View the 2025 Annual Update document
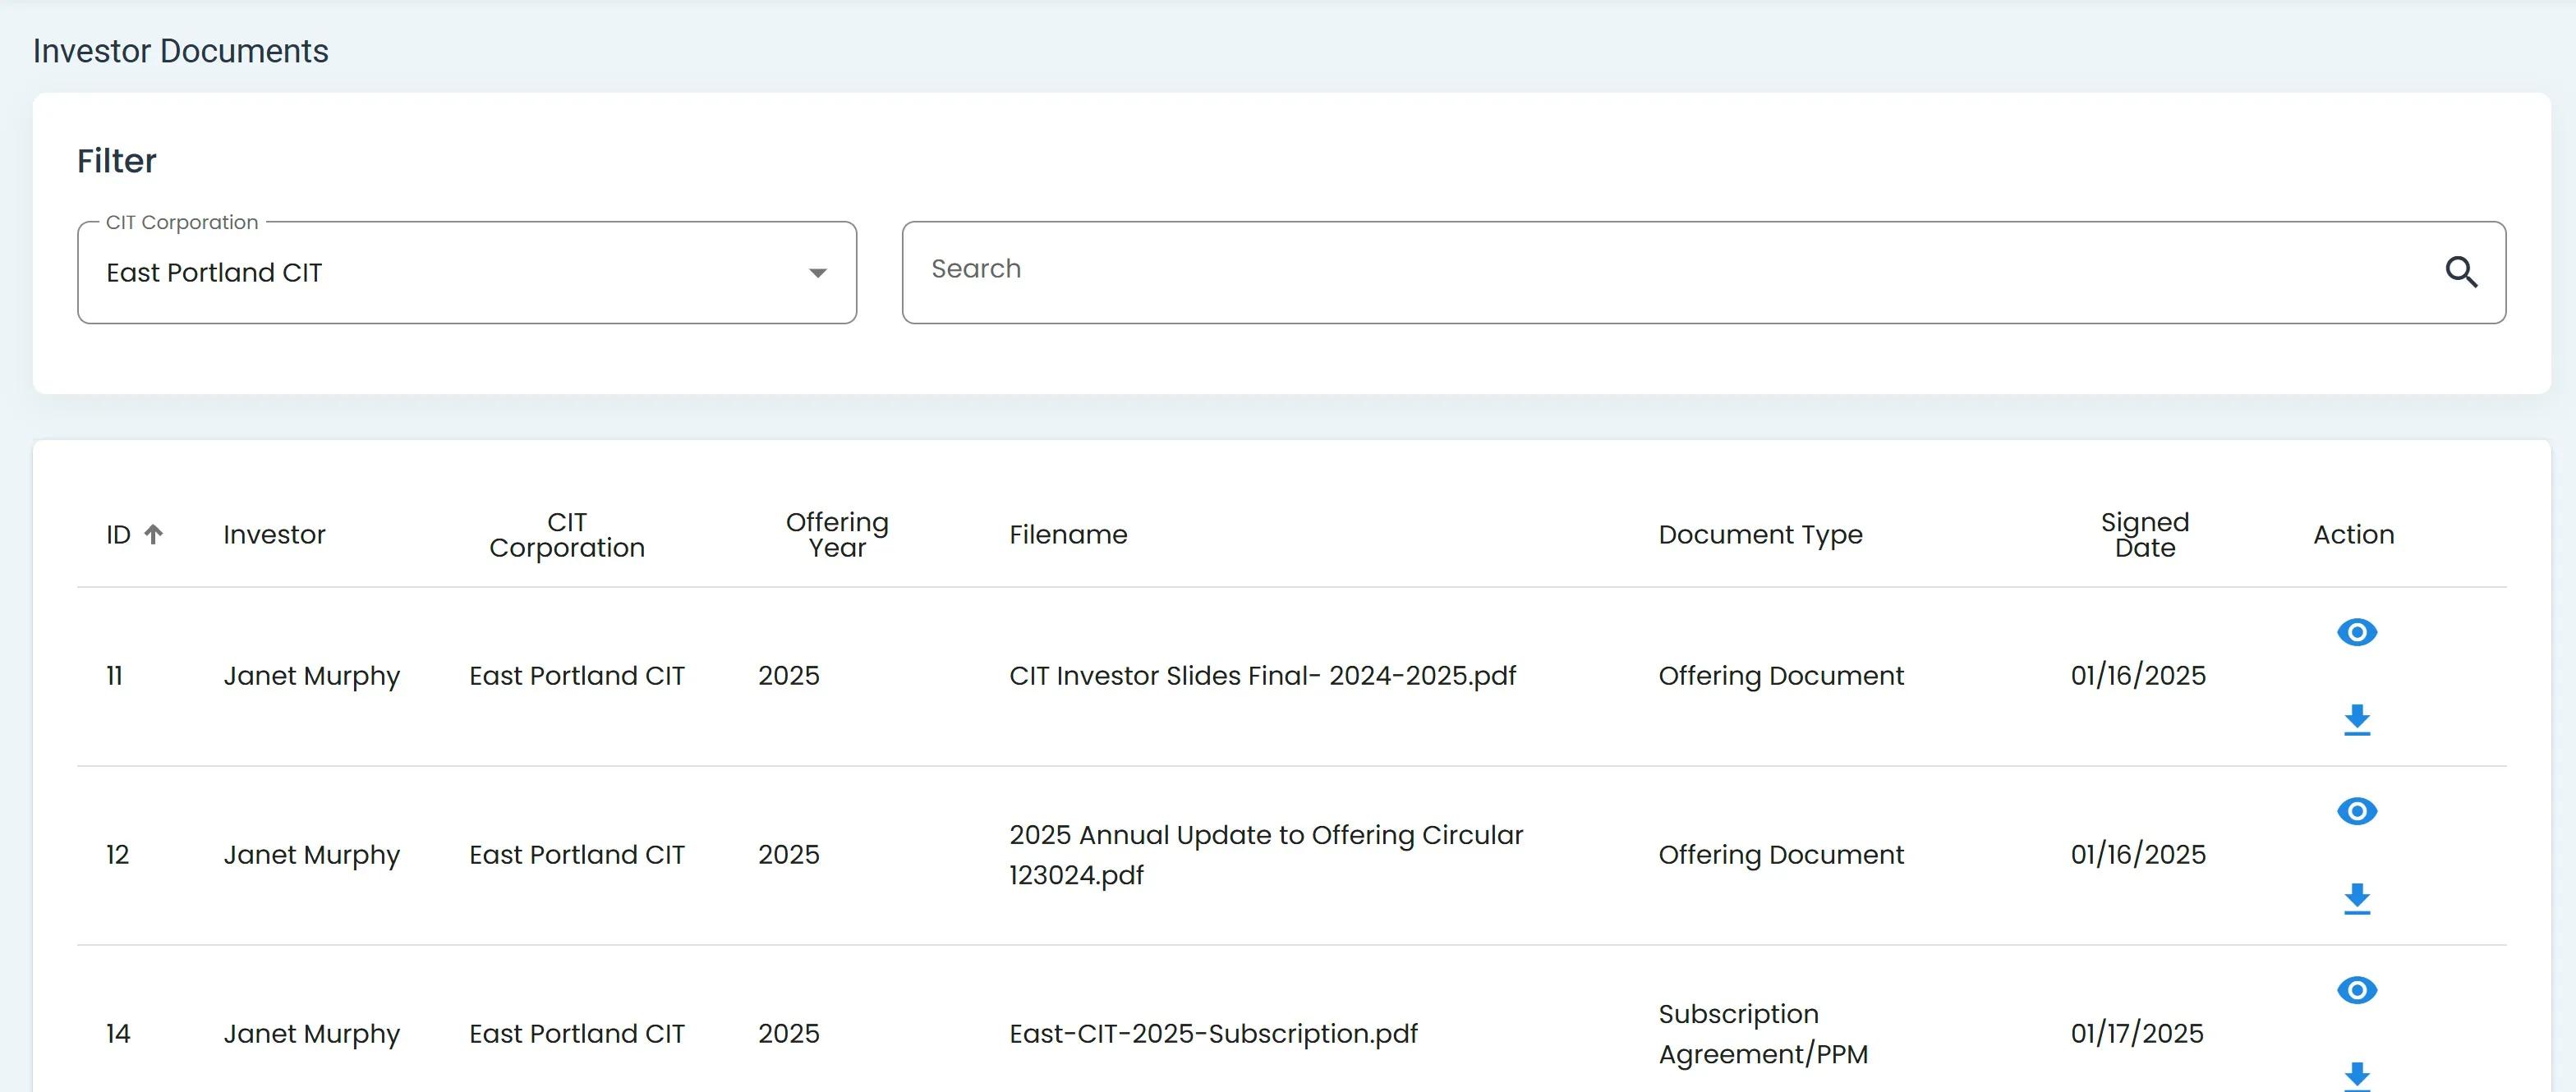Viewport: 2576px width, 1092px height. 2356,811
